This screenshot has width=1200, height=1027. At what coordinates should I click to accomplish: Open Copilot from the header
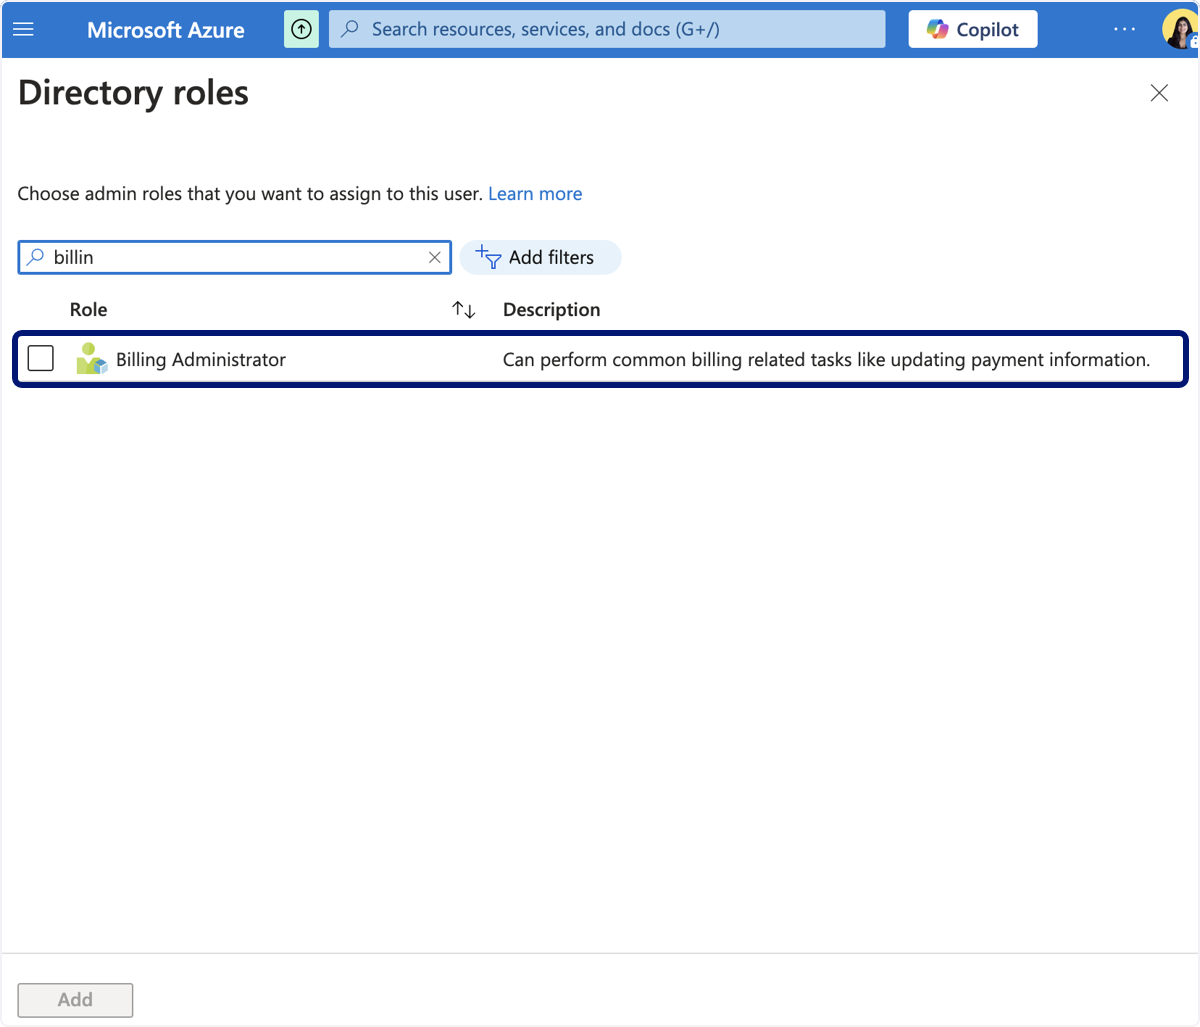tap(973, 29)
